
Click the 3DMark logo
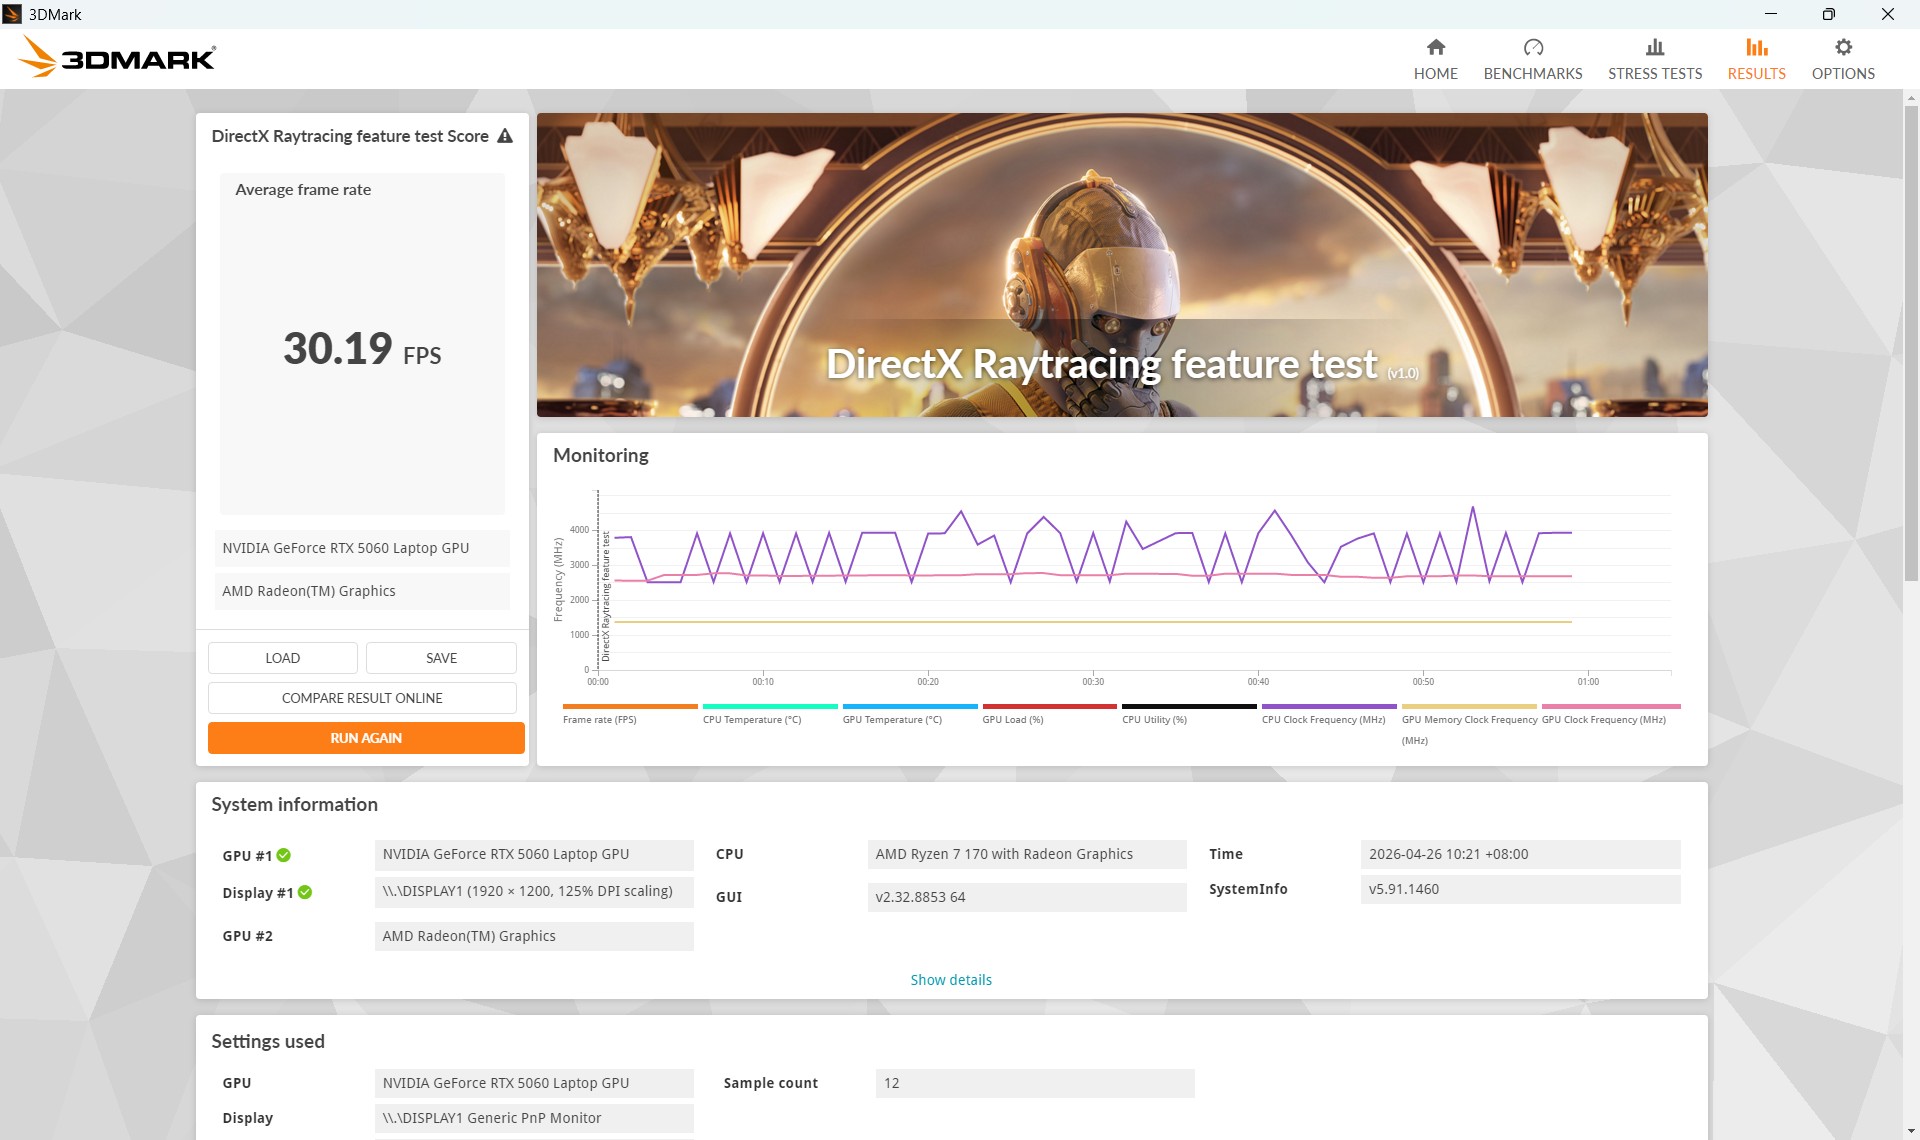(x=117, y=57)
